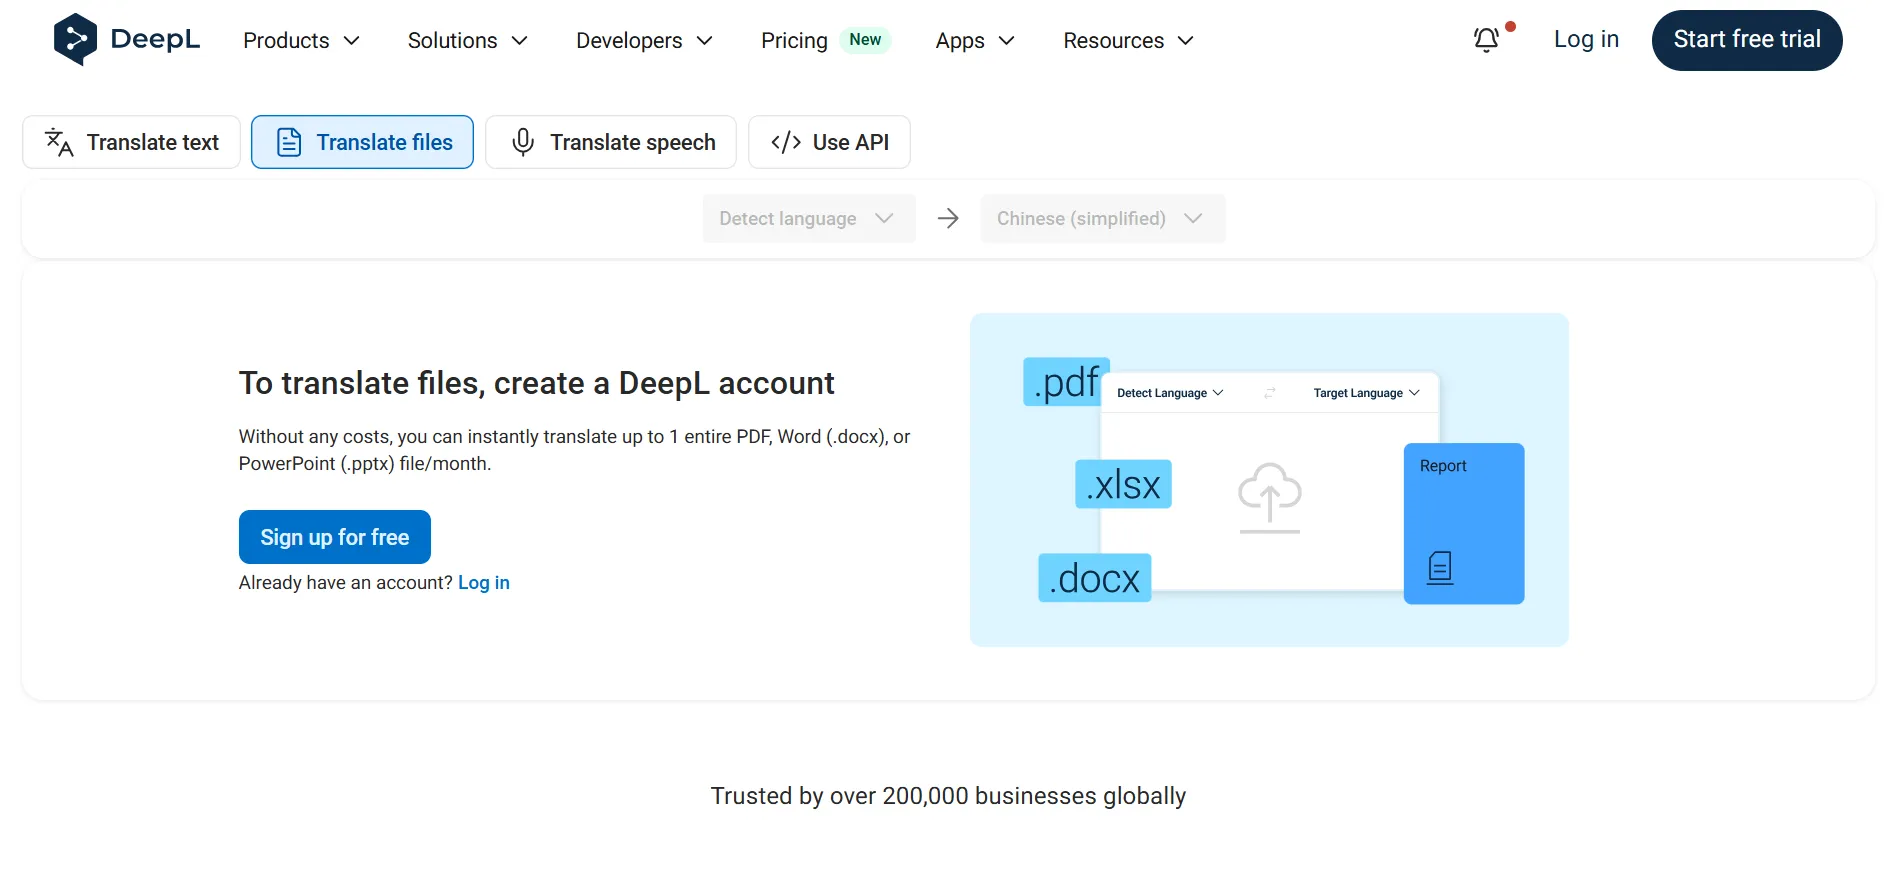This screenshot has width=1893, height=872.
Task: Select the Translate files tab
Action: (x=362, y=142)
